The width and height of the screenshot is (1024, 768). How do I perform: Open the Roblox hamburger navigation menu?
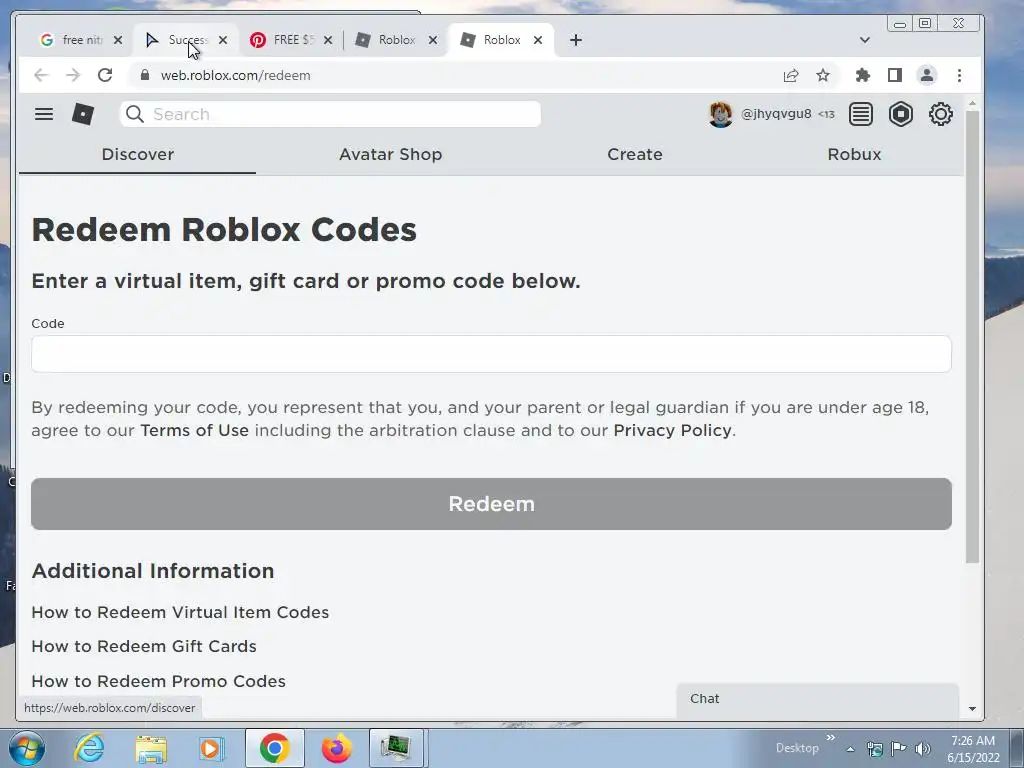coord(44,114)
